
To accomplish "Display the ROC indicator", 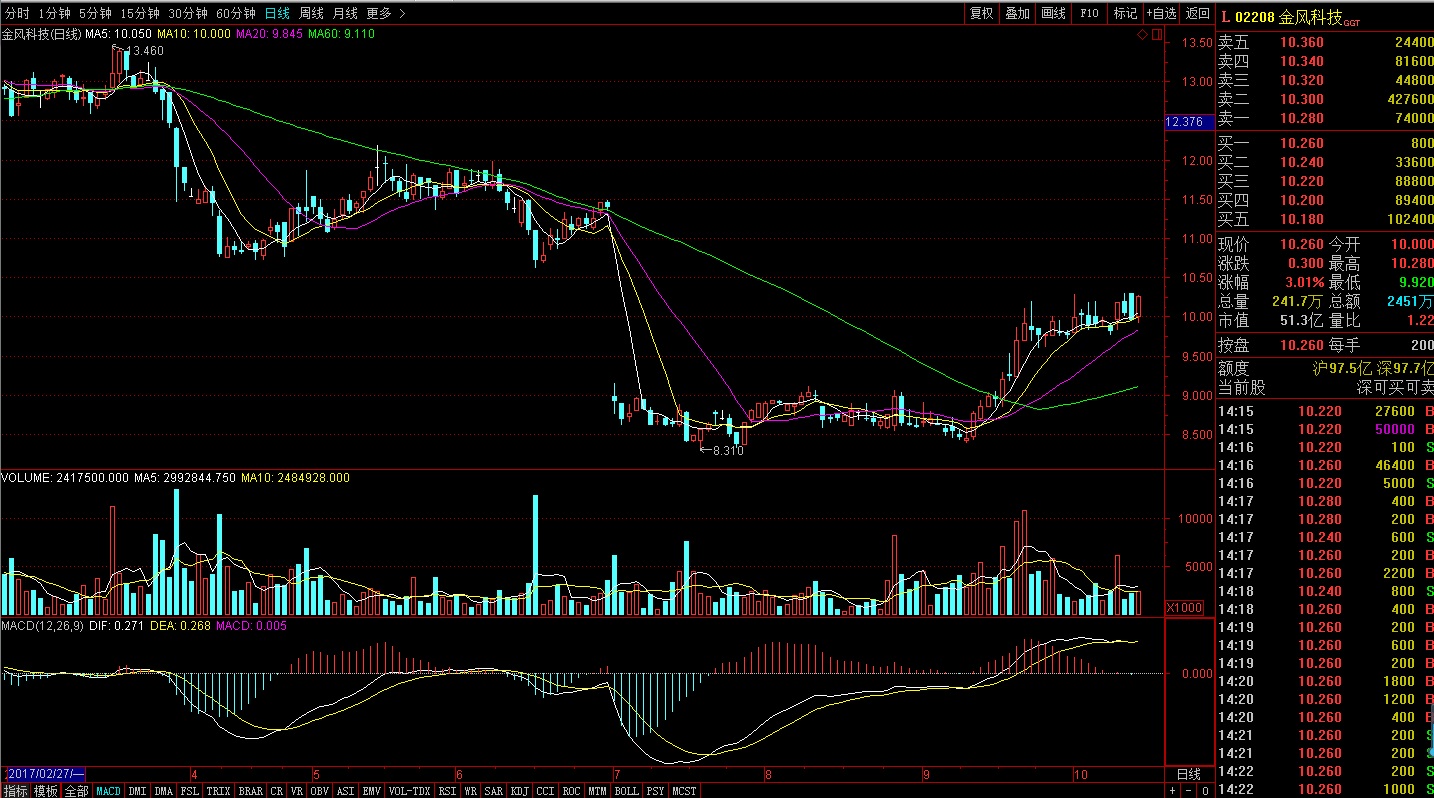I will pos(571,791).
